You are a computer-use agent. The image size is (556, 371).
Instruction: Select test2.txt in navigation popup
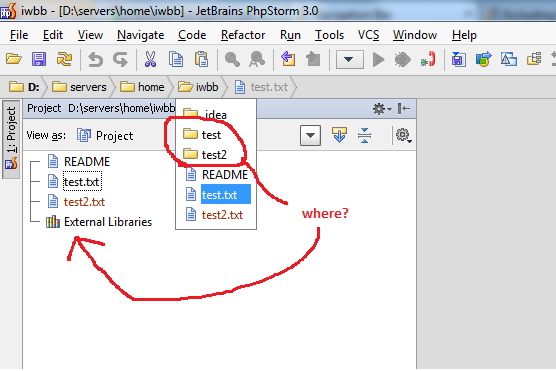[215, 215]
